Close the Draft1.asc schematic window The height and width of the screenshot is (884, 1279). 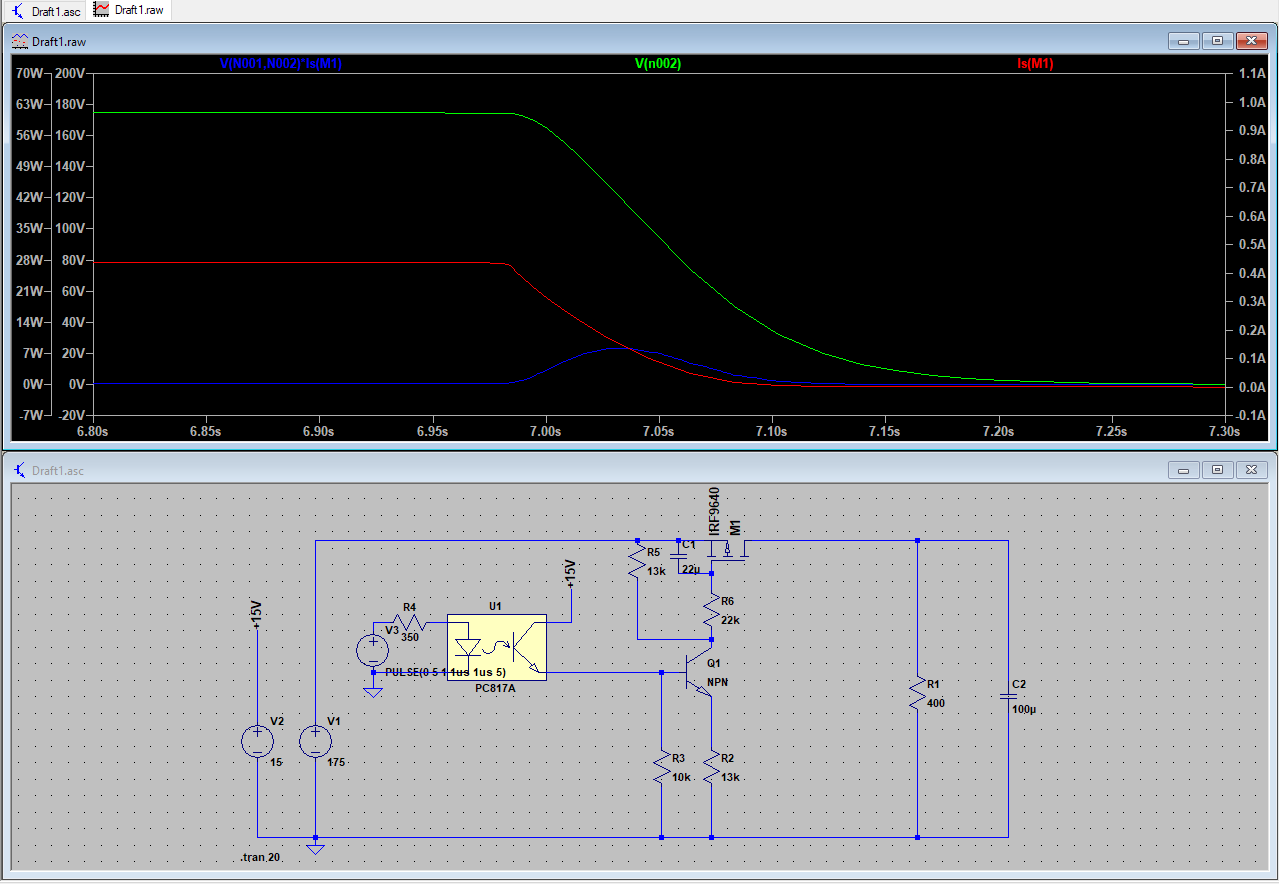pyautogui.click(x=1252, y=469)
